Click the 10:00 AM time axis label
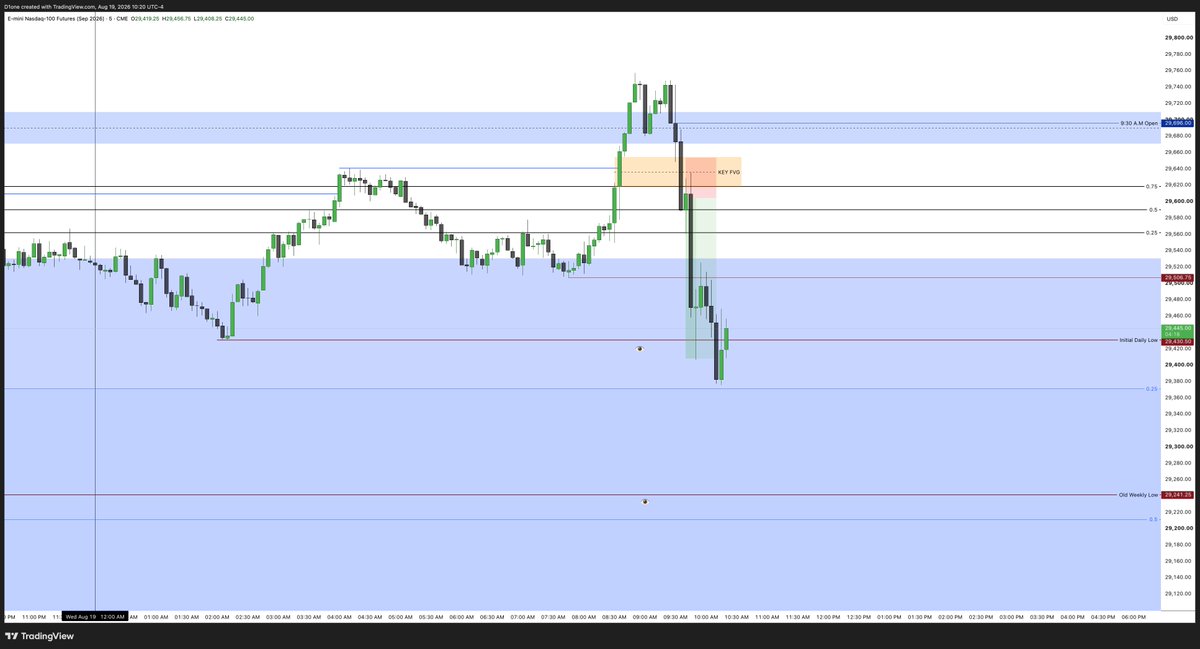This screenshot has width=1200, height=649. pos(706,617)
